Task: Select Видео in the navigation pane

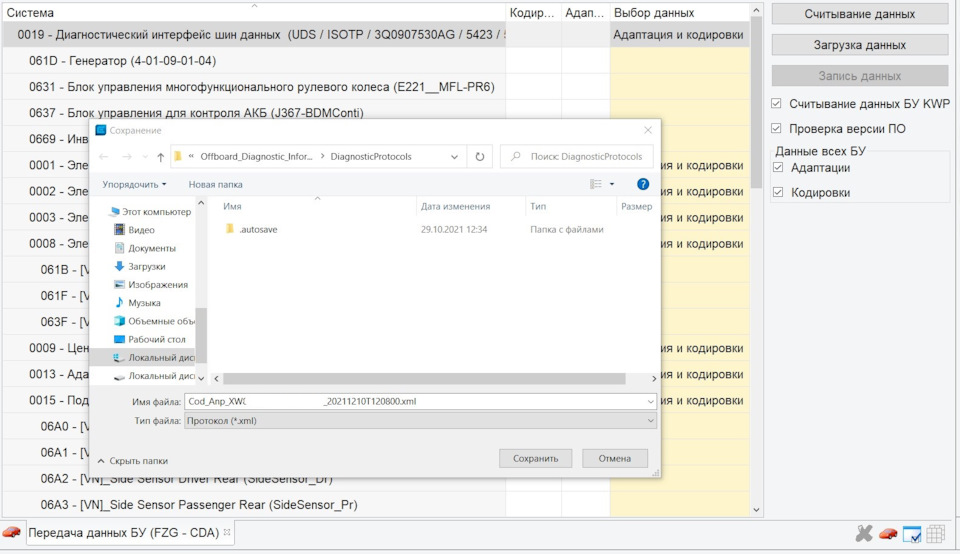Action: click(141, 230)
